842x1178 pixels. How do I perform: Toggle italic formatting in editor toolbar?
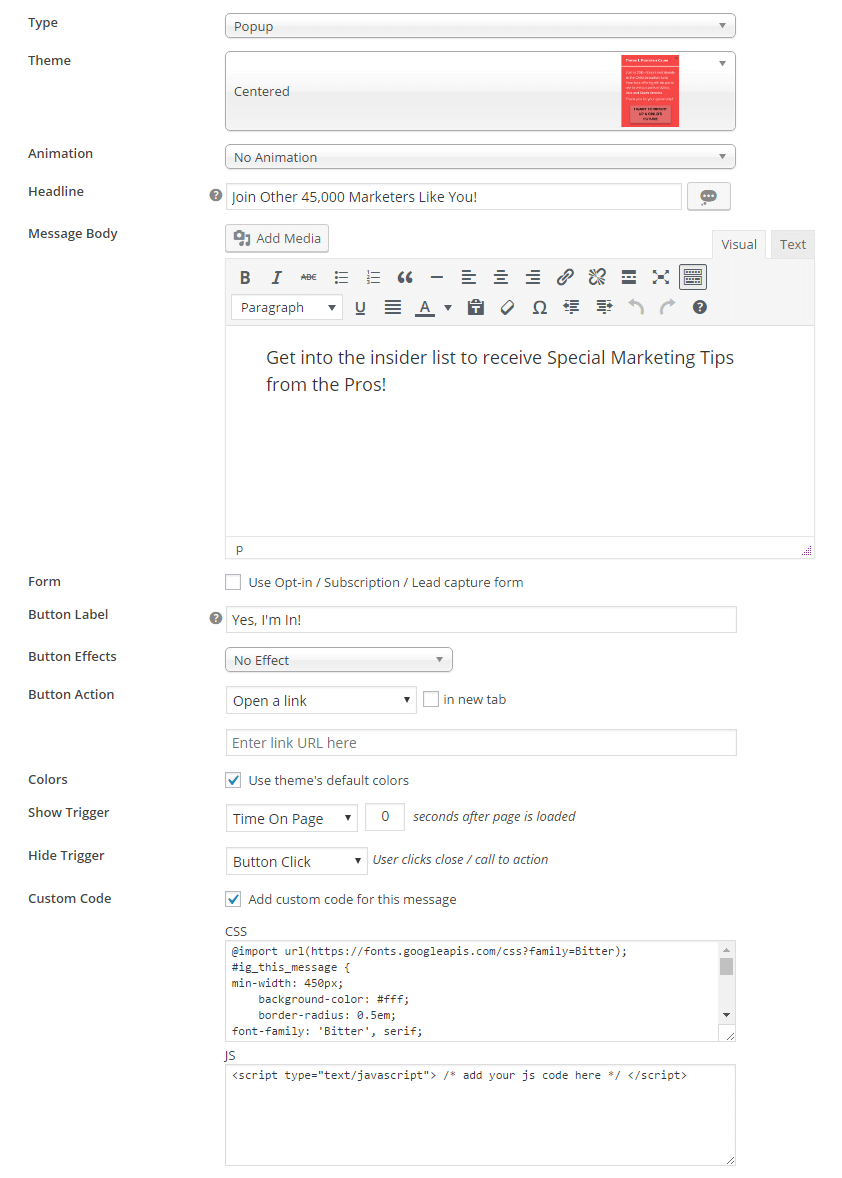pyautogui.click(x=276, y=277)
